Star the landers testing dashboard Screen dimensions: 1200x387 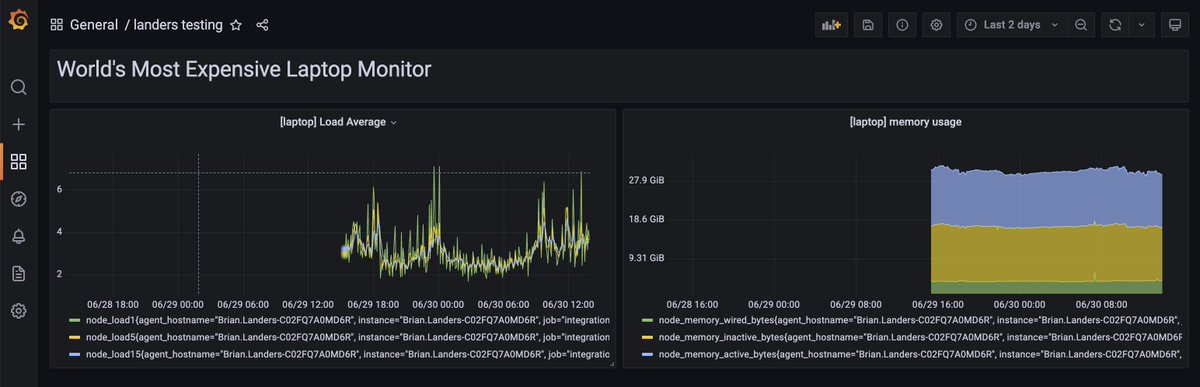click(236, 25)
